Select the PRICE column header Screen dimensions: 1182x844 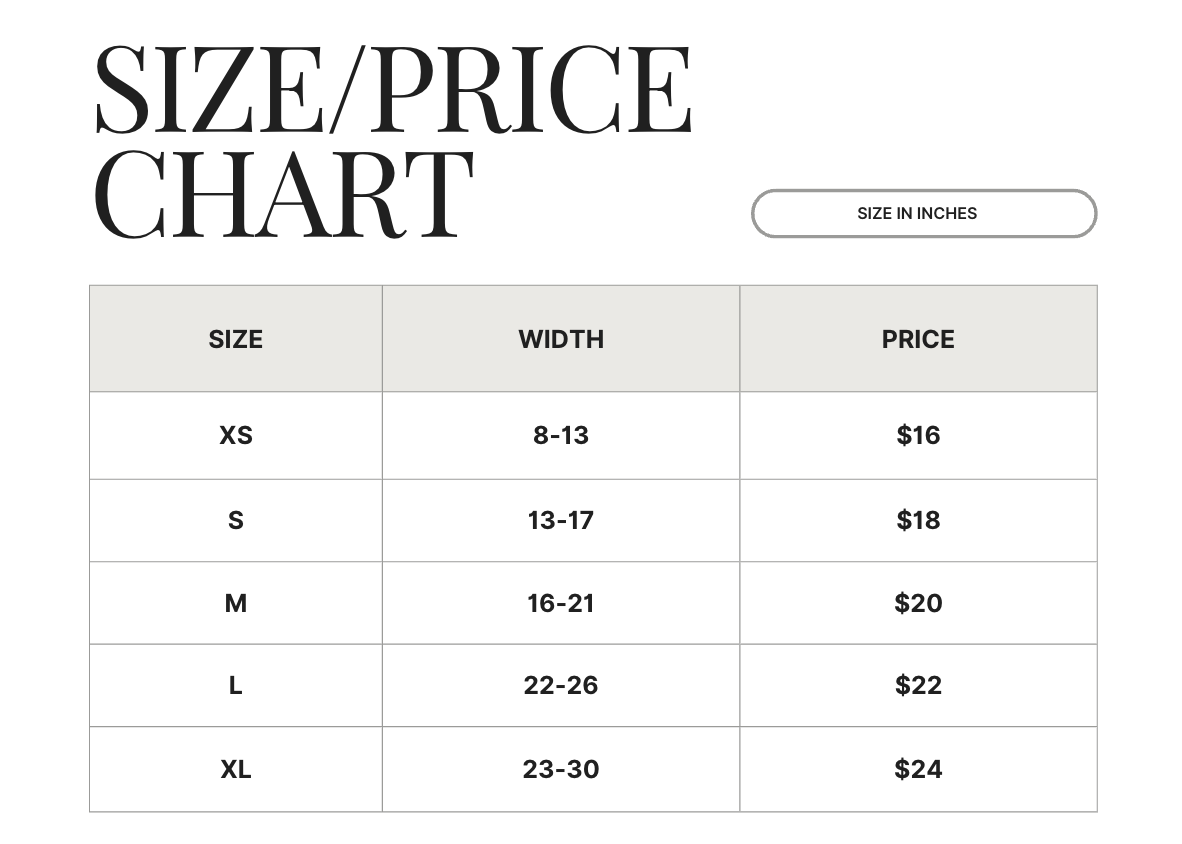point(918,339)
